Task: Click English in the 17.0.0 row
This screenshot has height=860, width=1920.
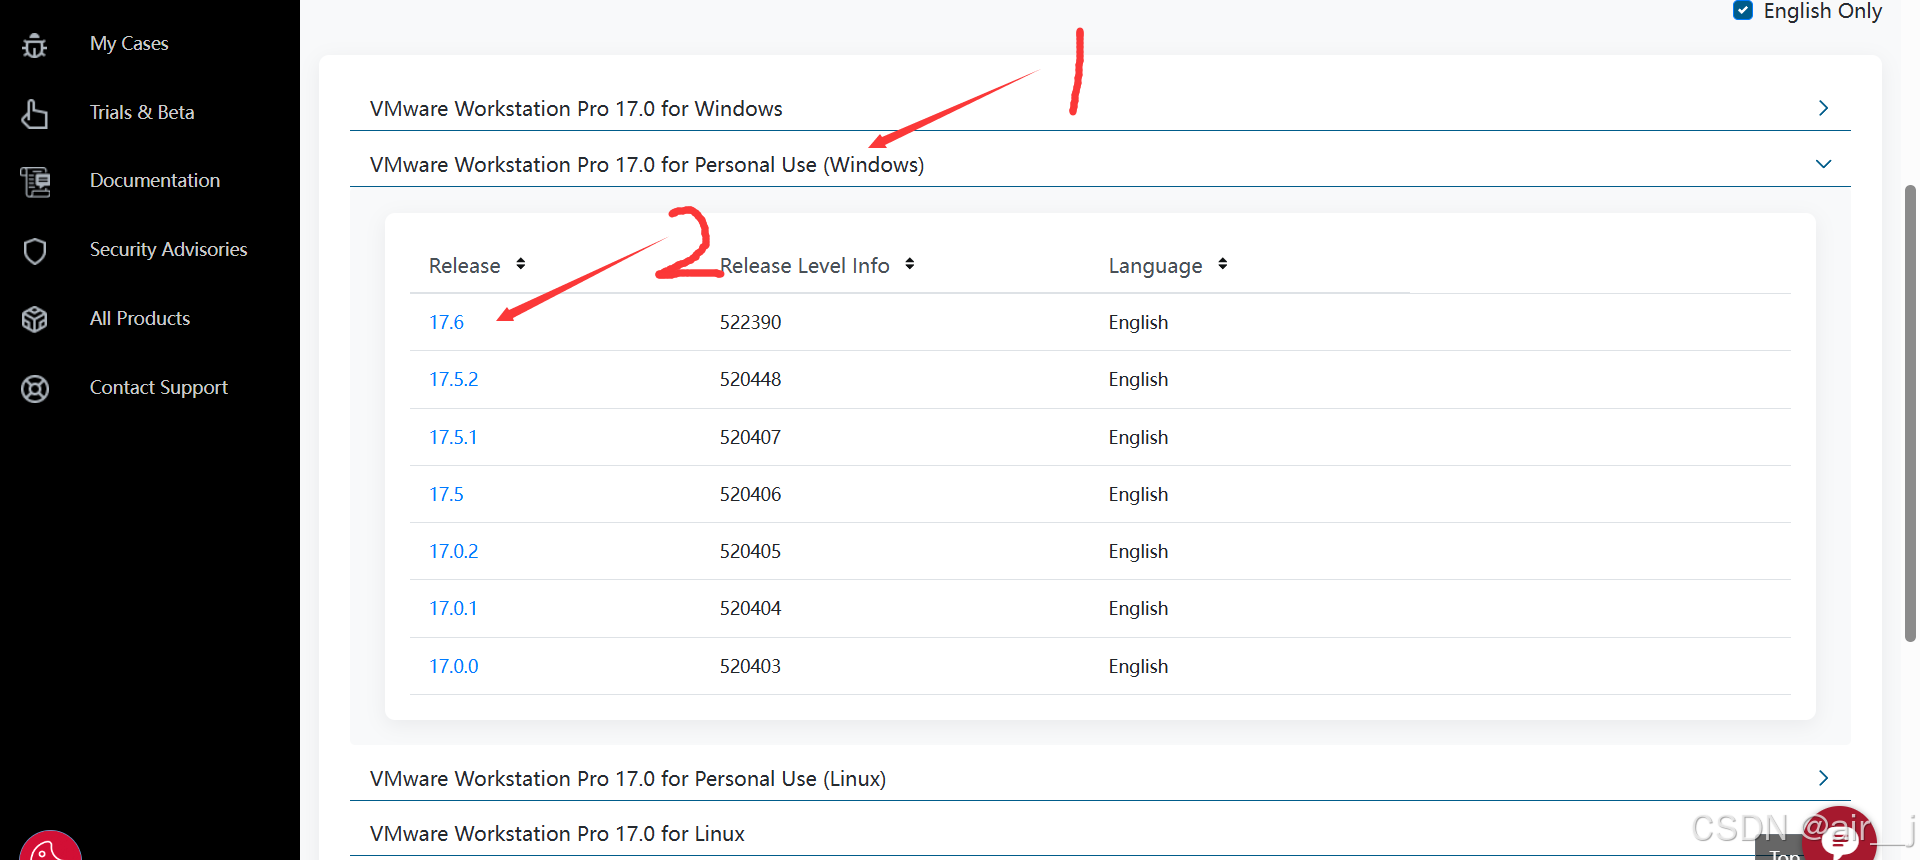Action: tap(1138, 667)
